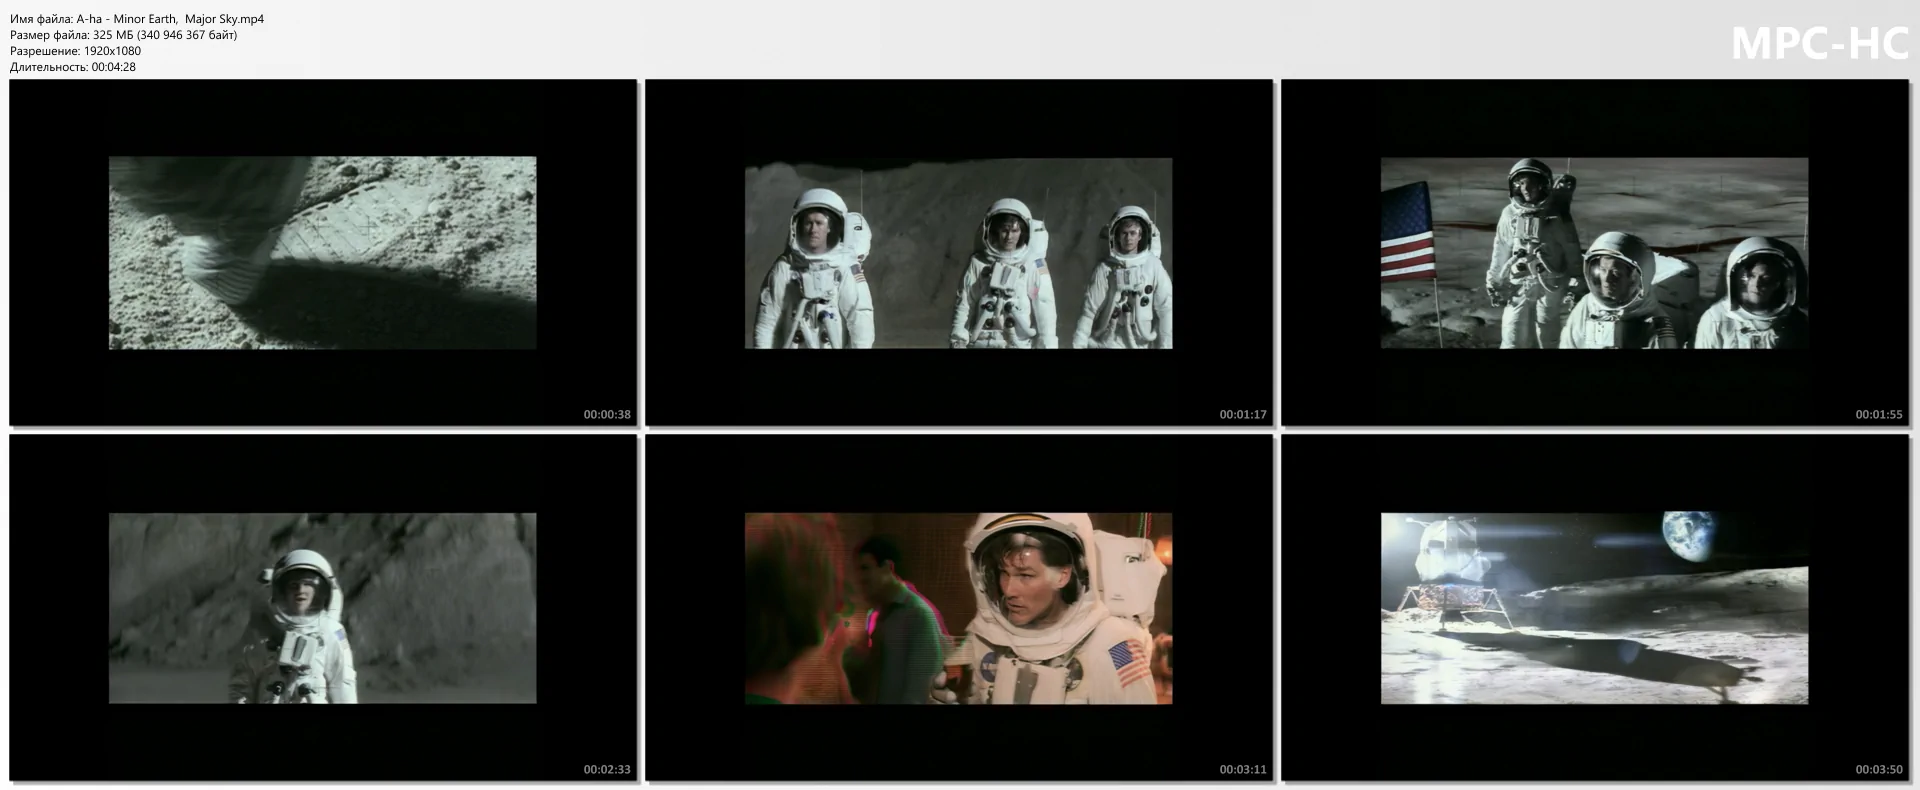Open the thumbnail at 00:00:38 showing footprint
This screenshot has height=790, width=1920.
point(323,253)
